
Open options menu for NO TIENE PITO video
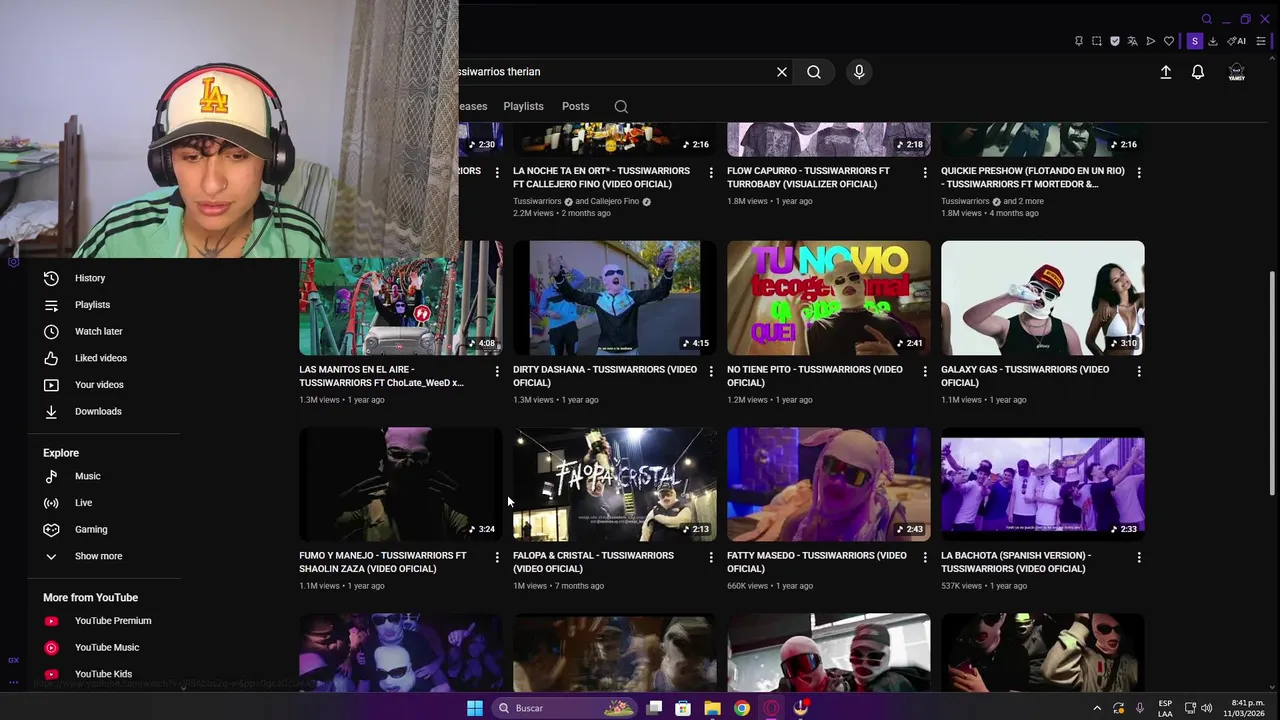pyautogui.click(x=925, y=371)
